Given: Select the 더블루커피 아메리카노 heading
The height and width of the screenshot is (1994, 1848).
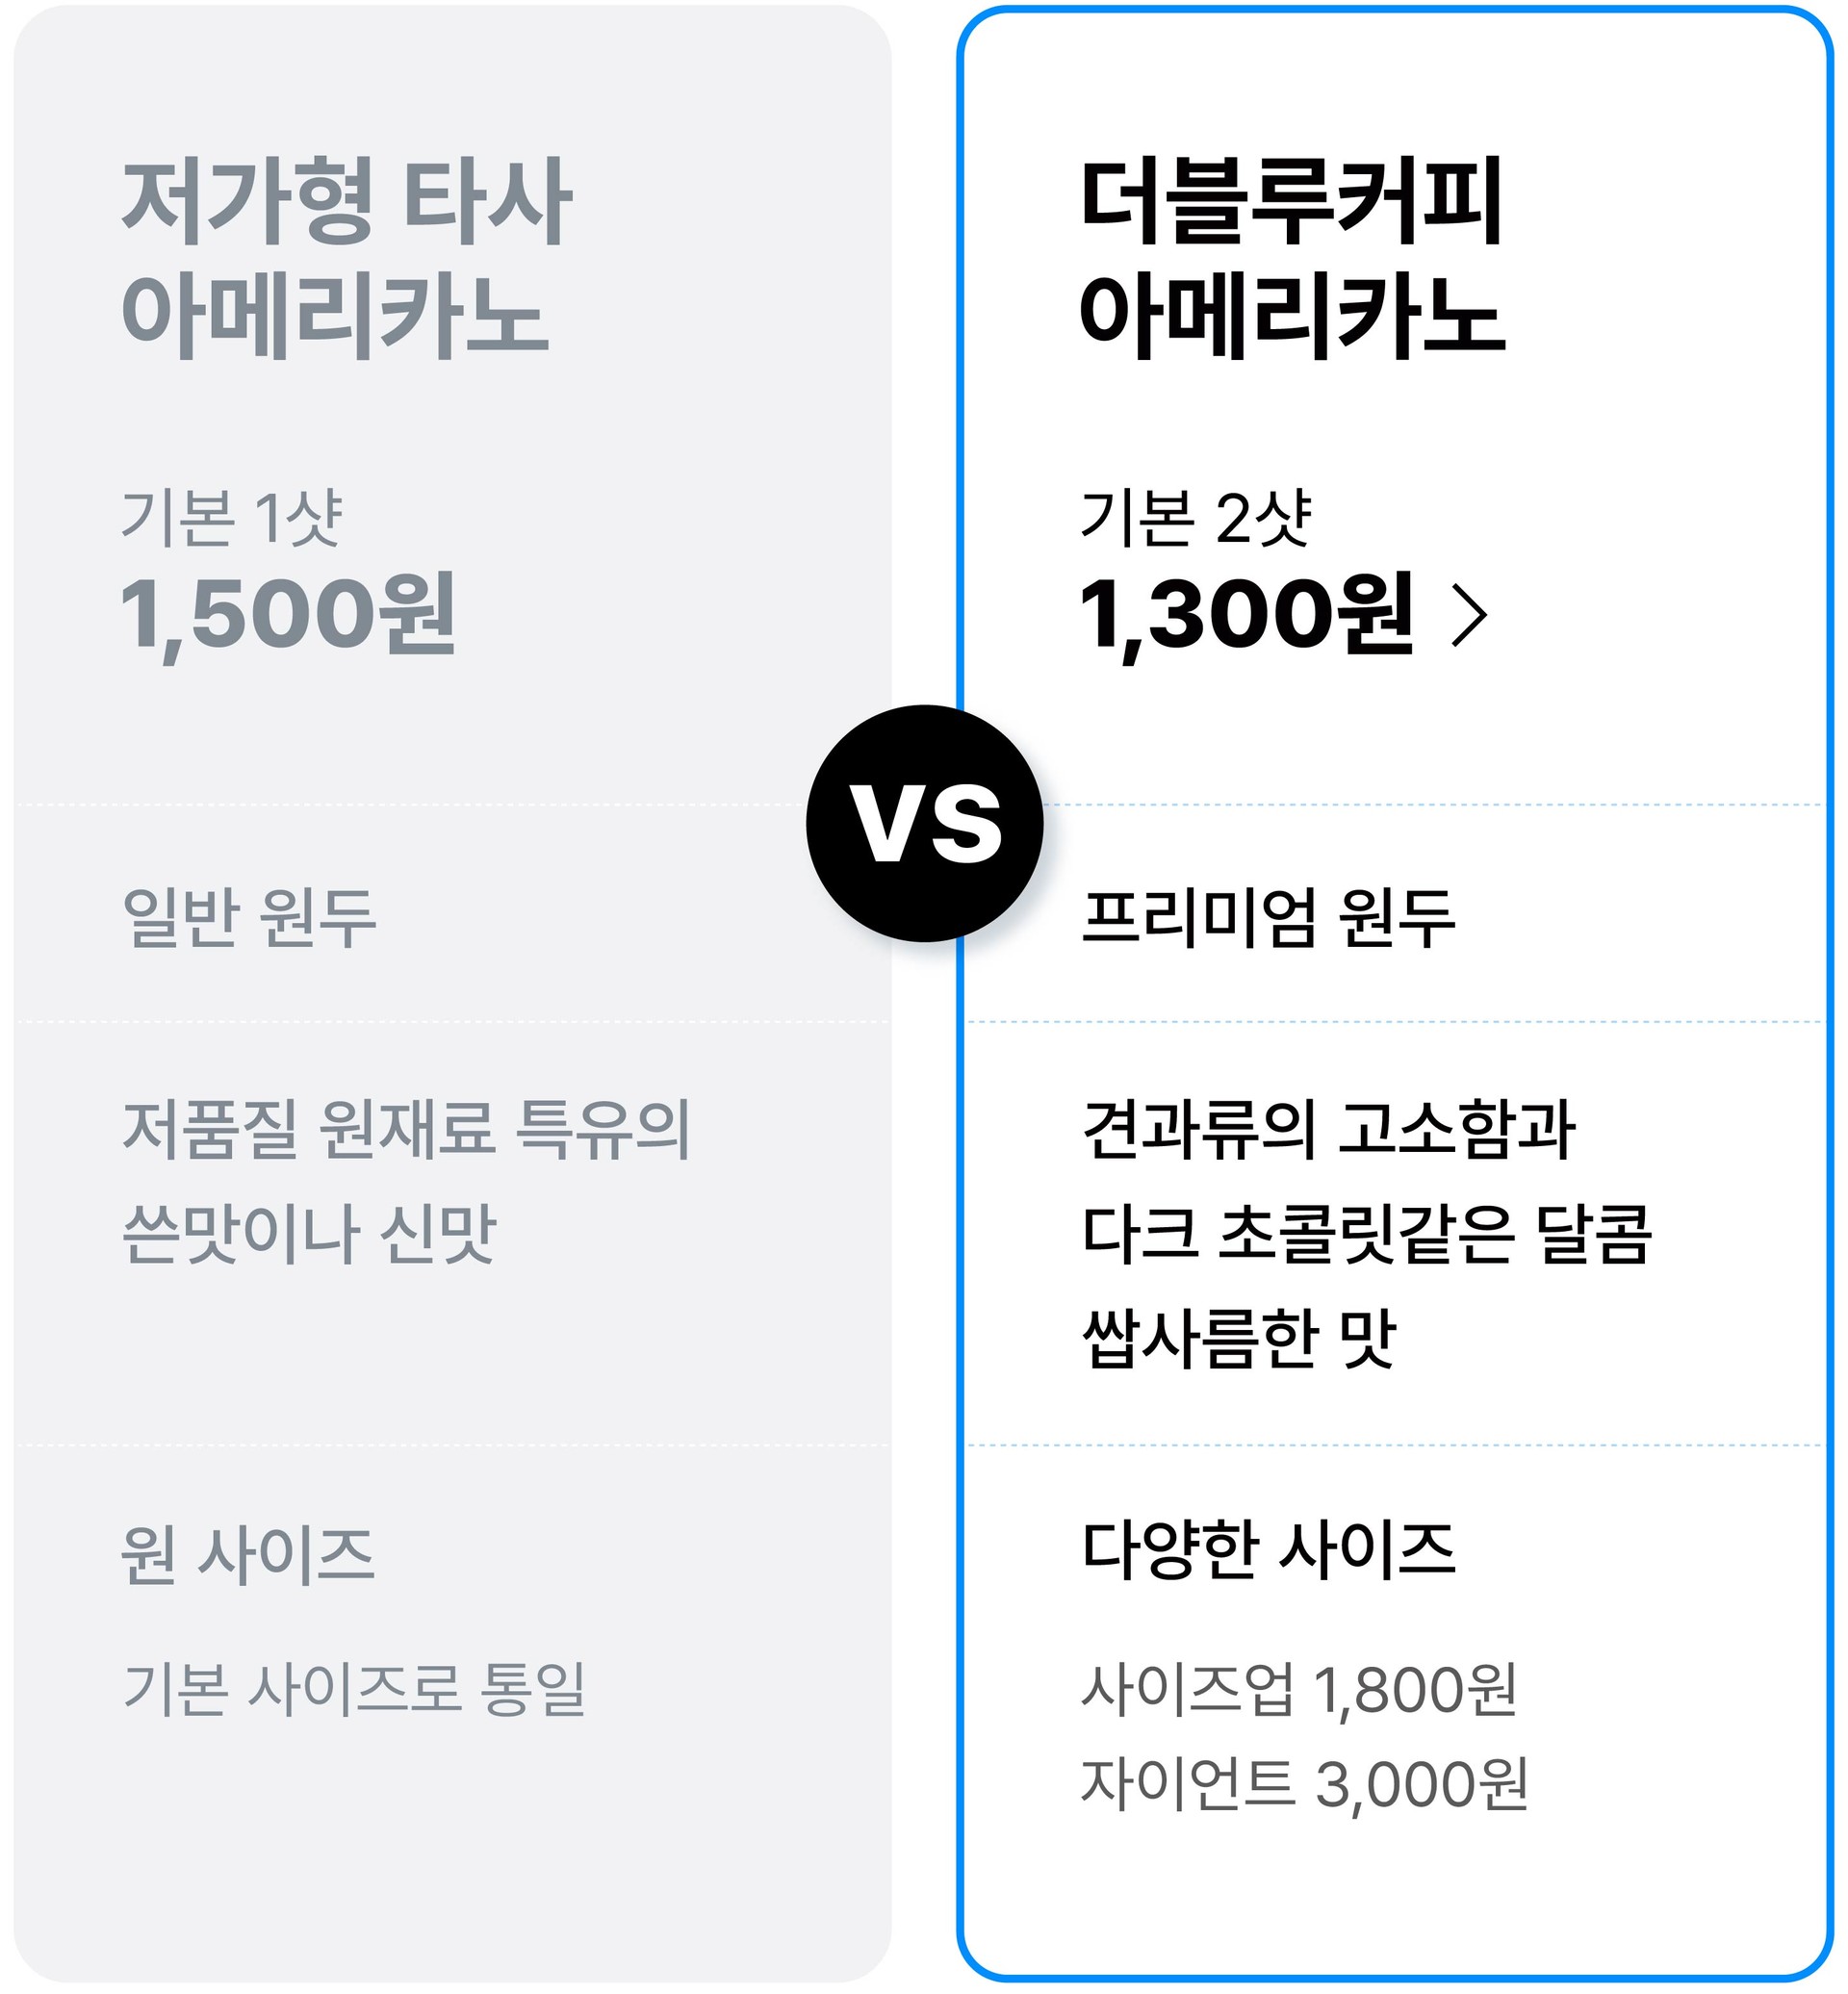Looking at the screenshot, I should point(1292,258).
